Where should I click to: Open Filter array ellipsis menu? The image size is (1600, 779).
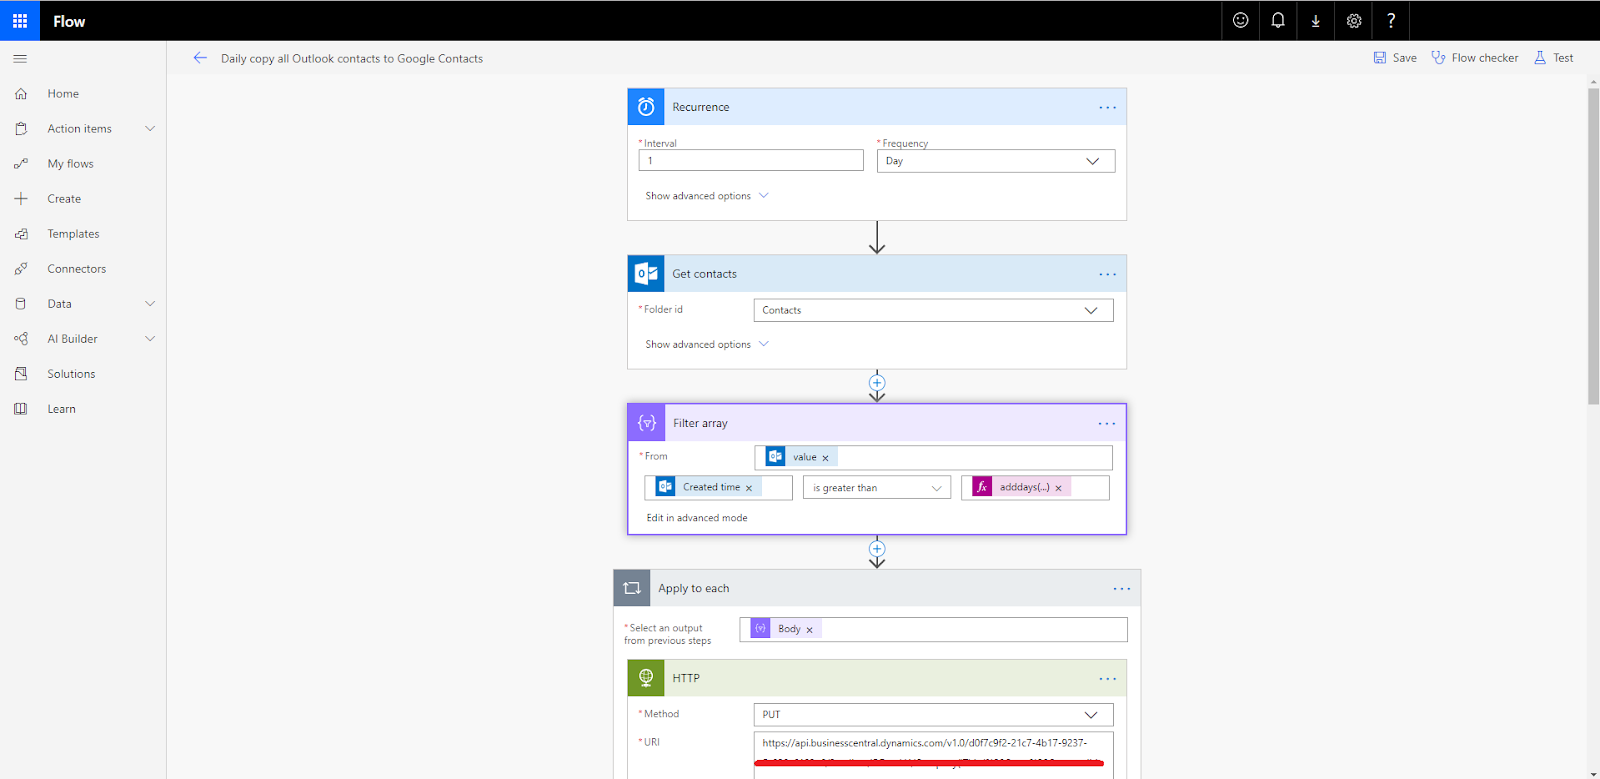pos(1107,424)
